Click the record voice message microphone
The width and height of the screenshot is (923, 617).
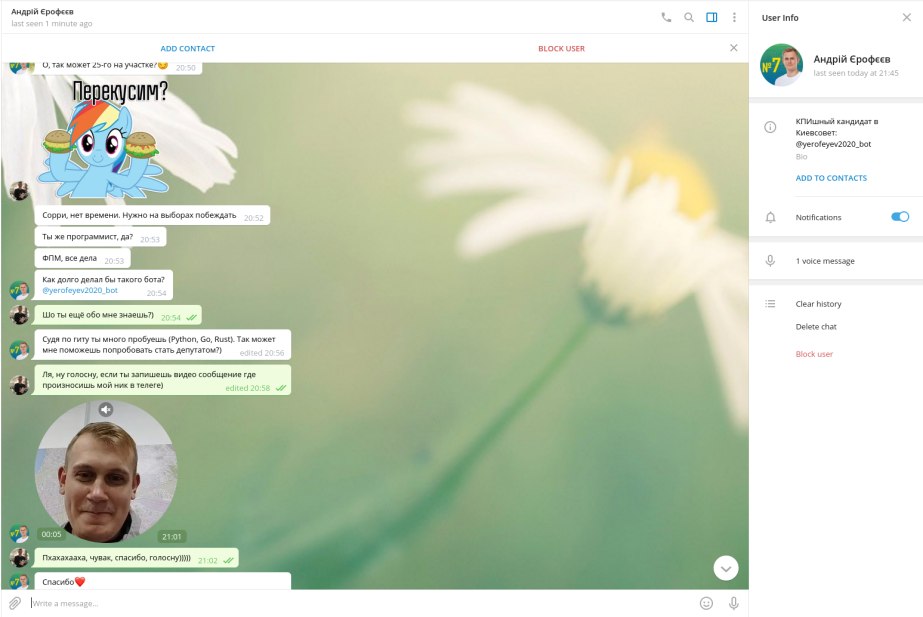coord(733,603)
